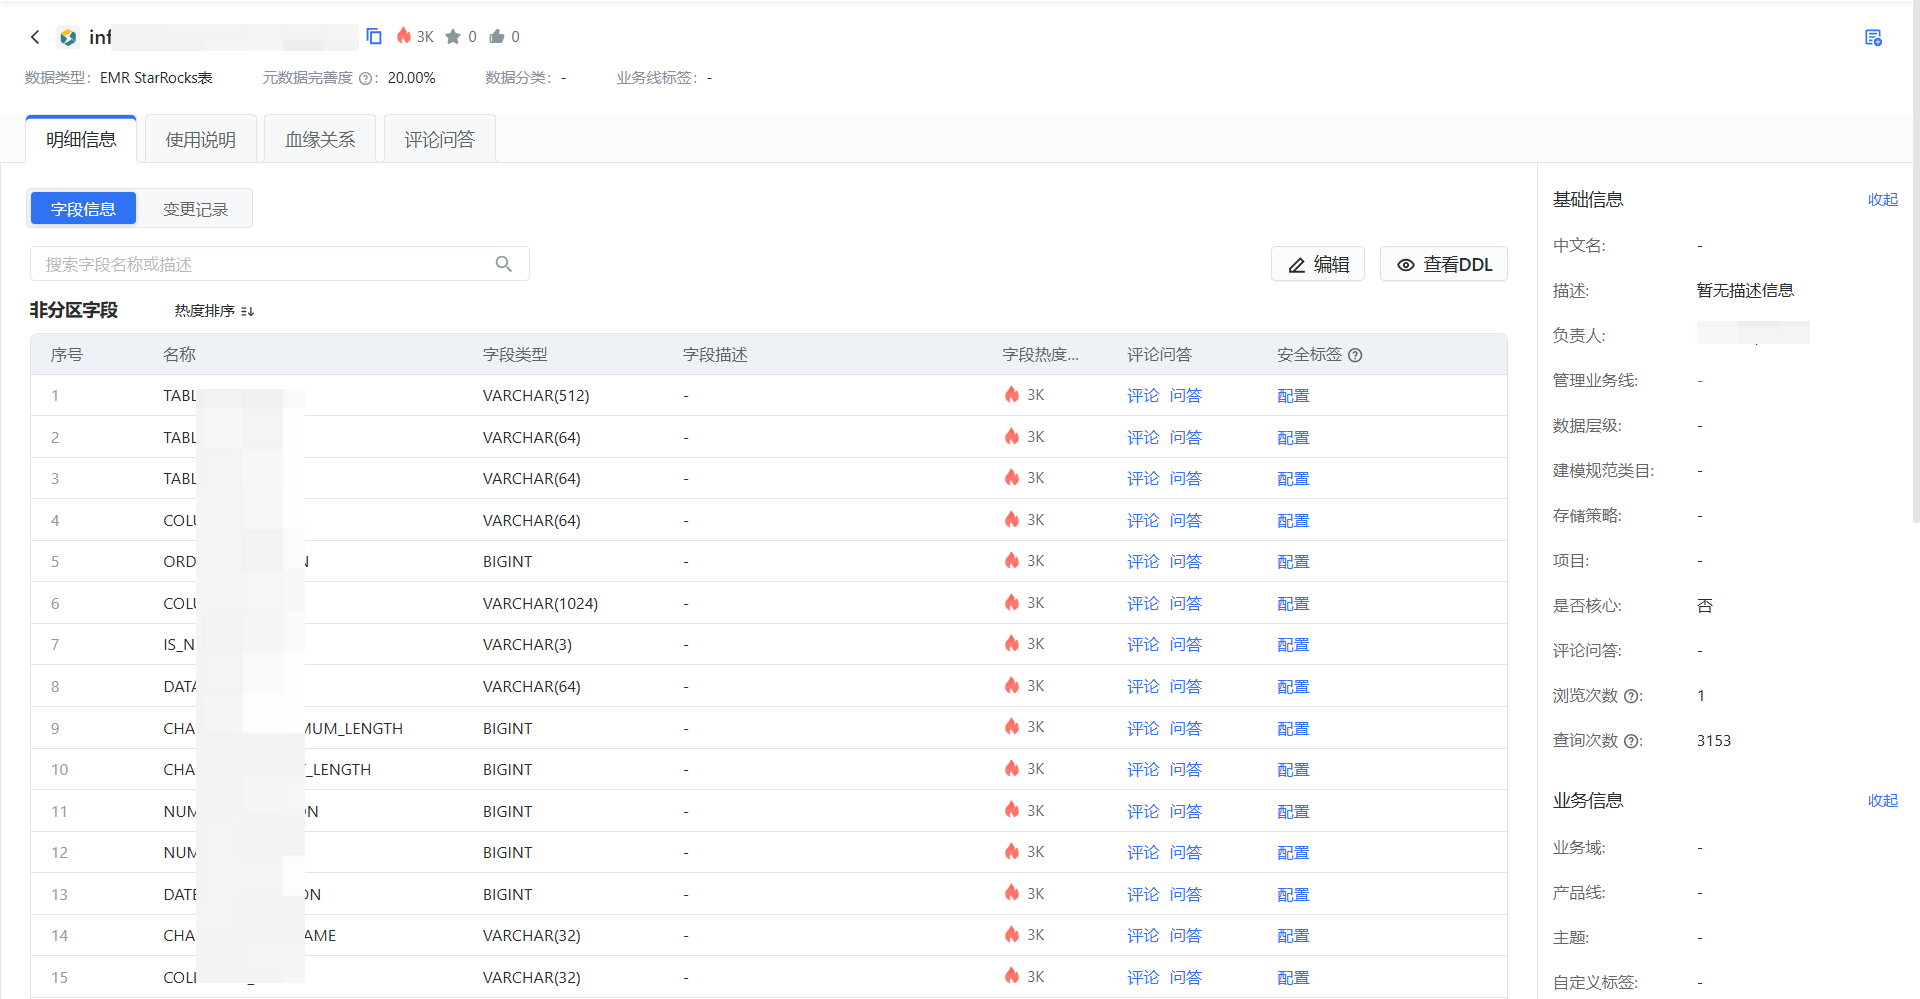Click 评论 link in row 5
1920x999 pixels.
coord(1143,562)
